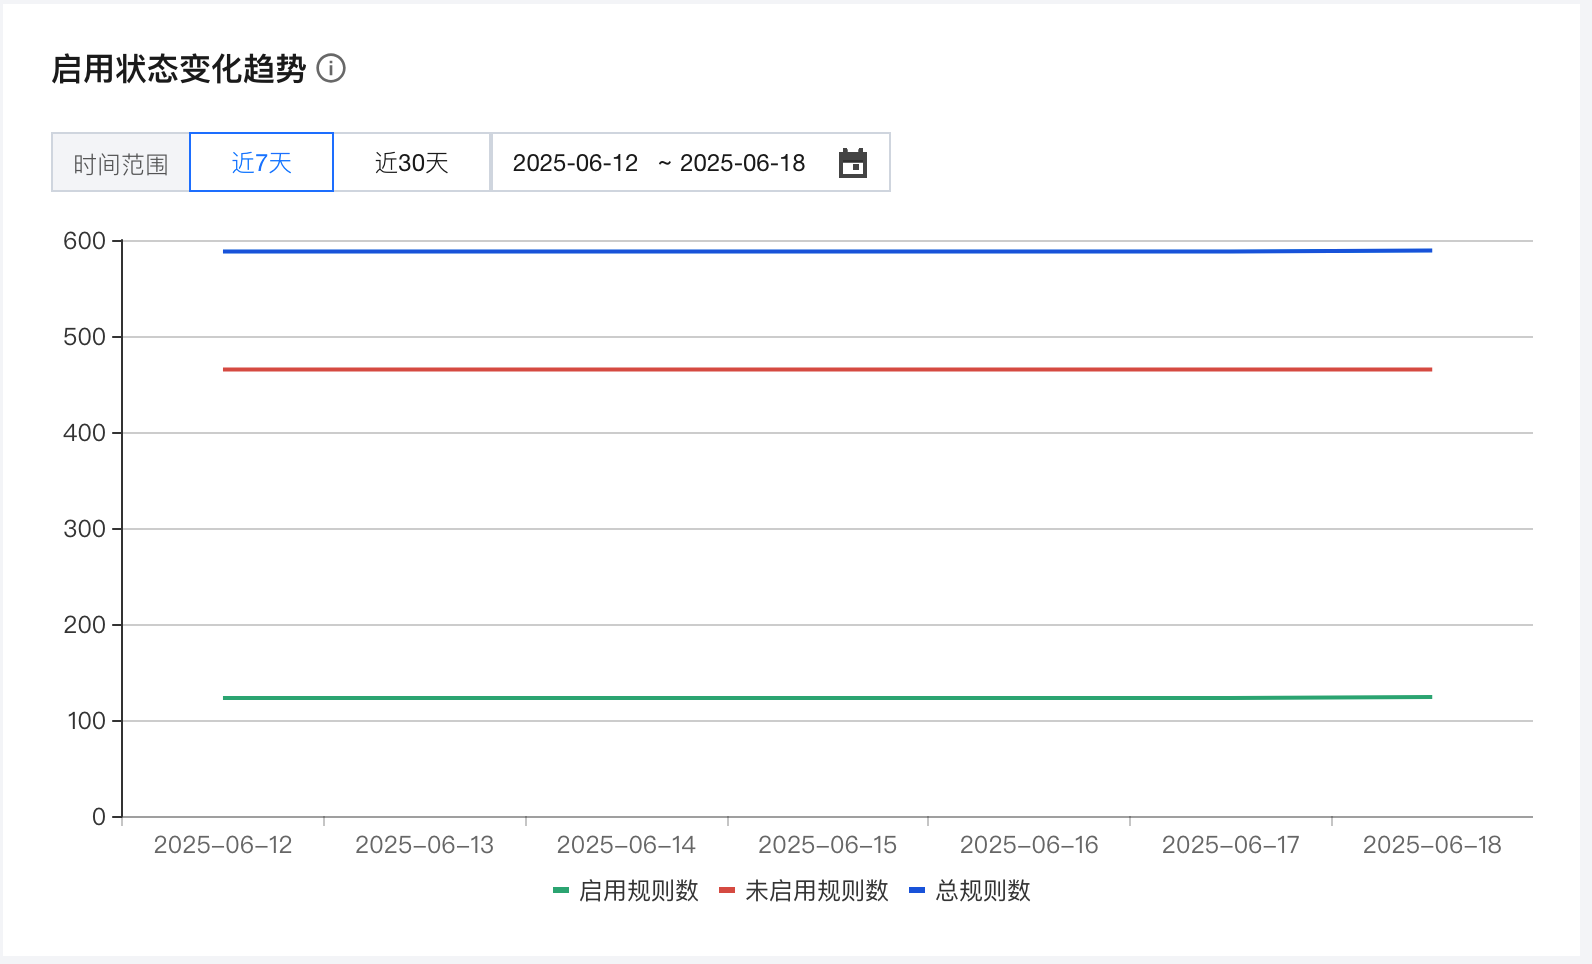This screenshot has height=964, width=1592.
Task: Click the red disabled rules trend line
Action: pyautogui.click(x=828, y=369)
